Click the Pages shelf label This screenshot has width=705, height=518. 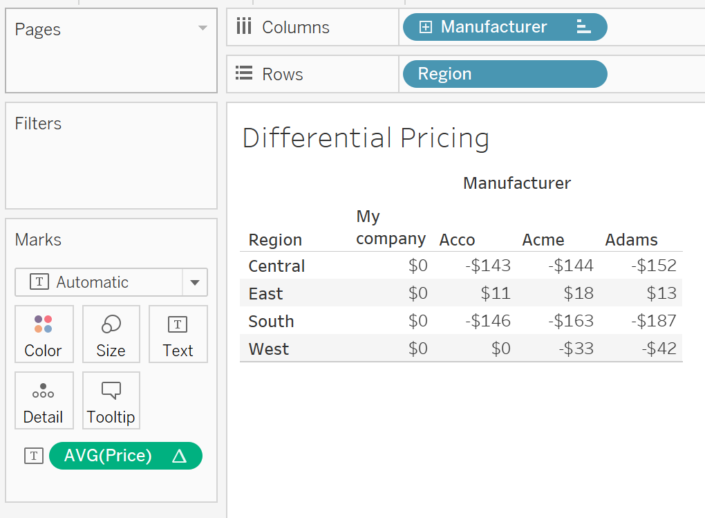[x=37, y=29]
